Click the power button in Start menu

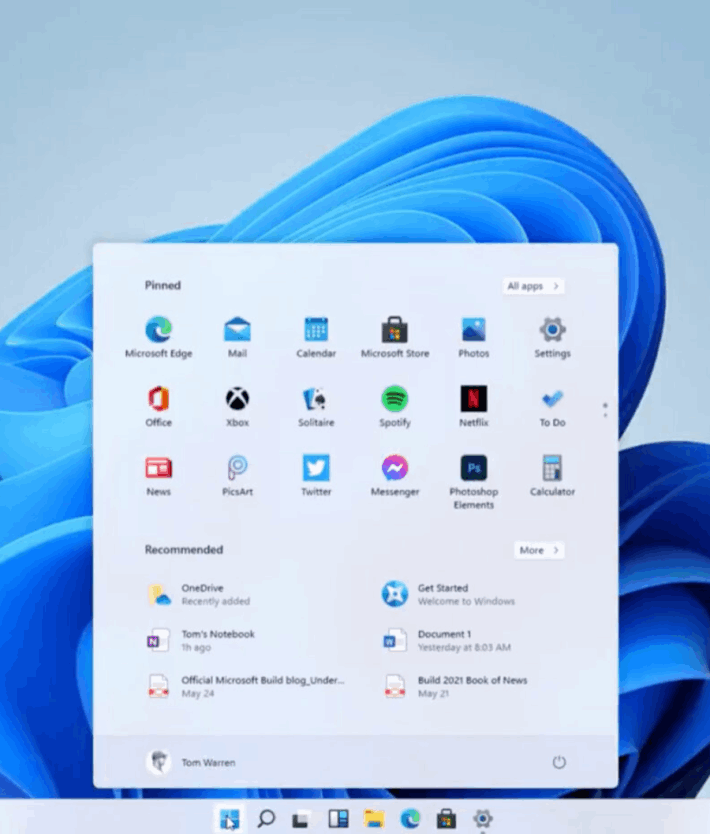[558, 762]
